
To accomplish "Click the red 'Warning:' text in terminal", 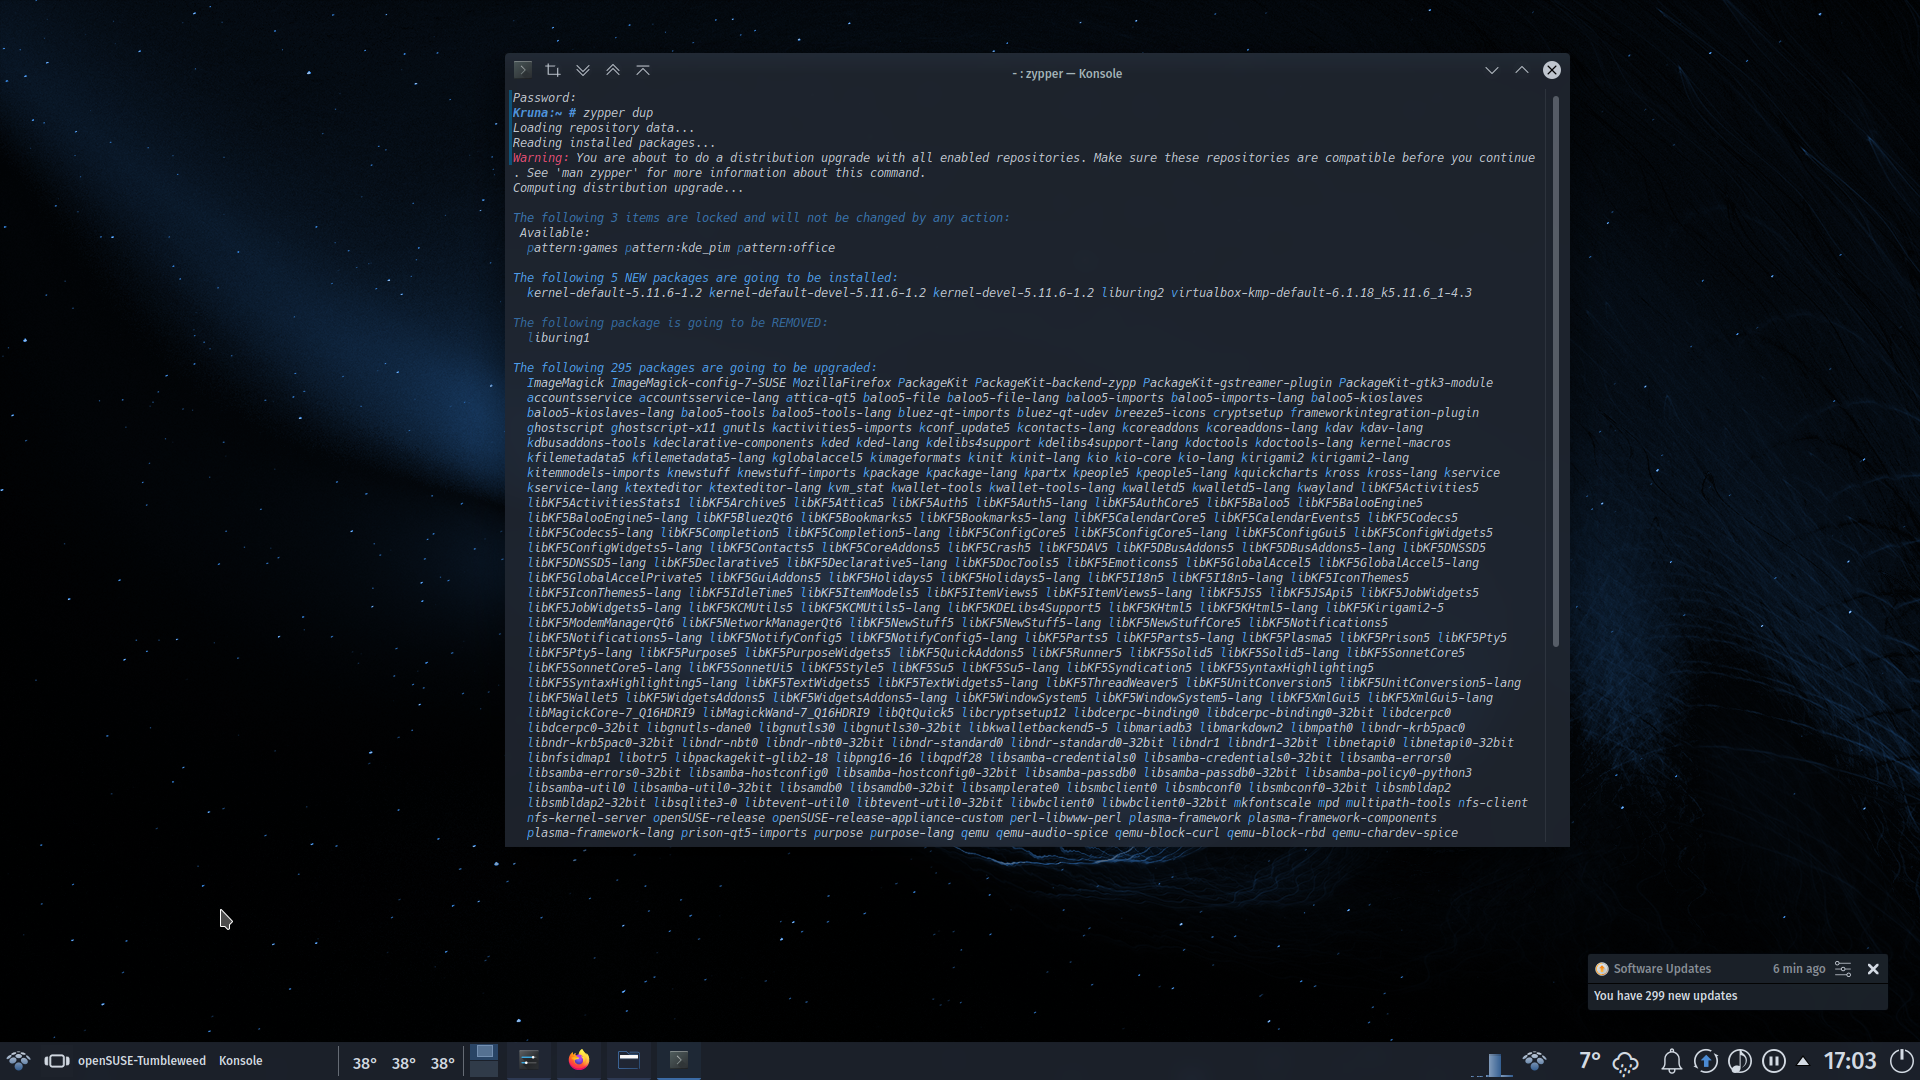I will point(541,158).
